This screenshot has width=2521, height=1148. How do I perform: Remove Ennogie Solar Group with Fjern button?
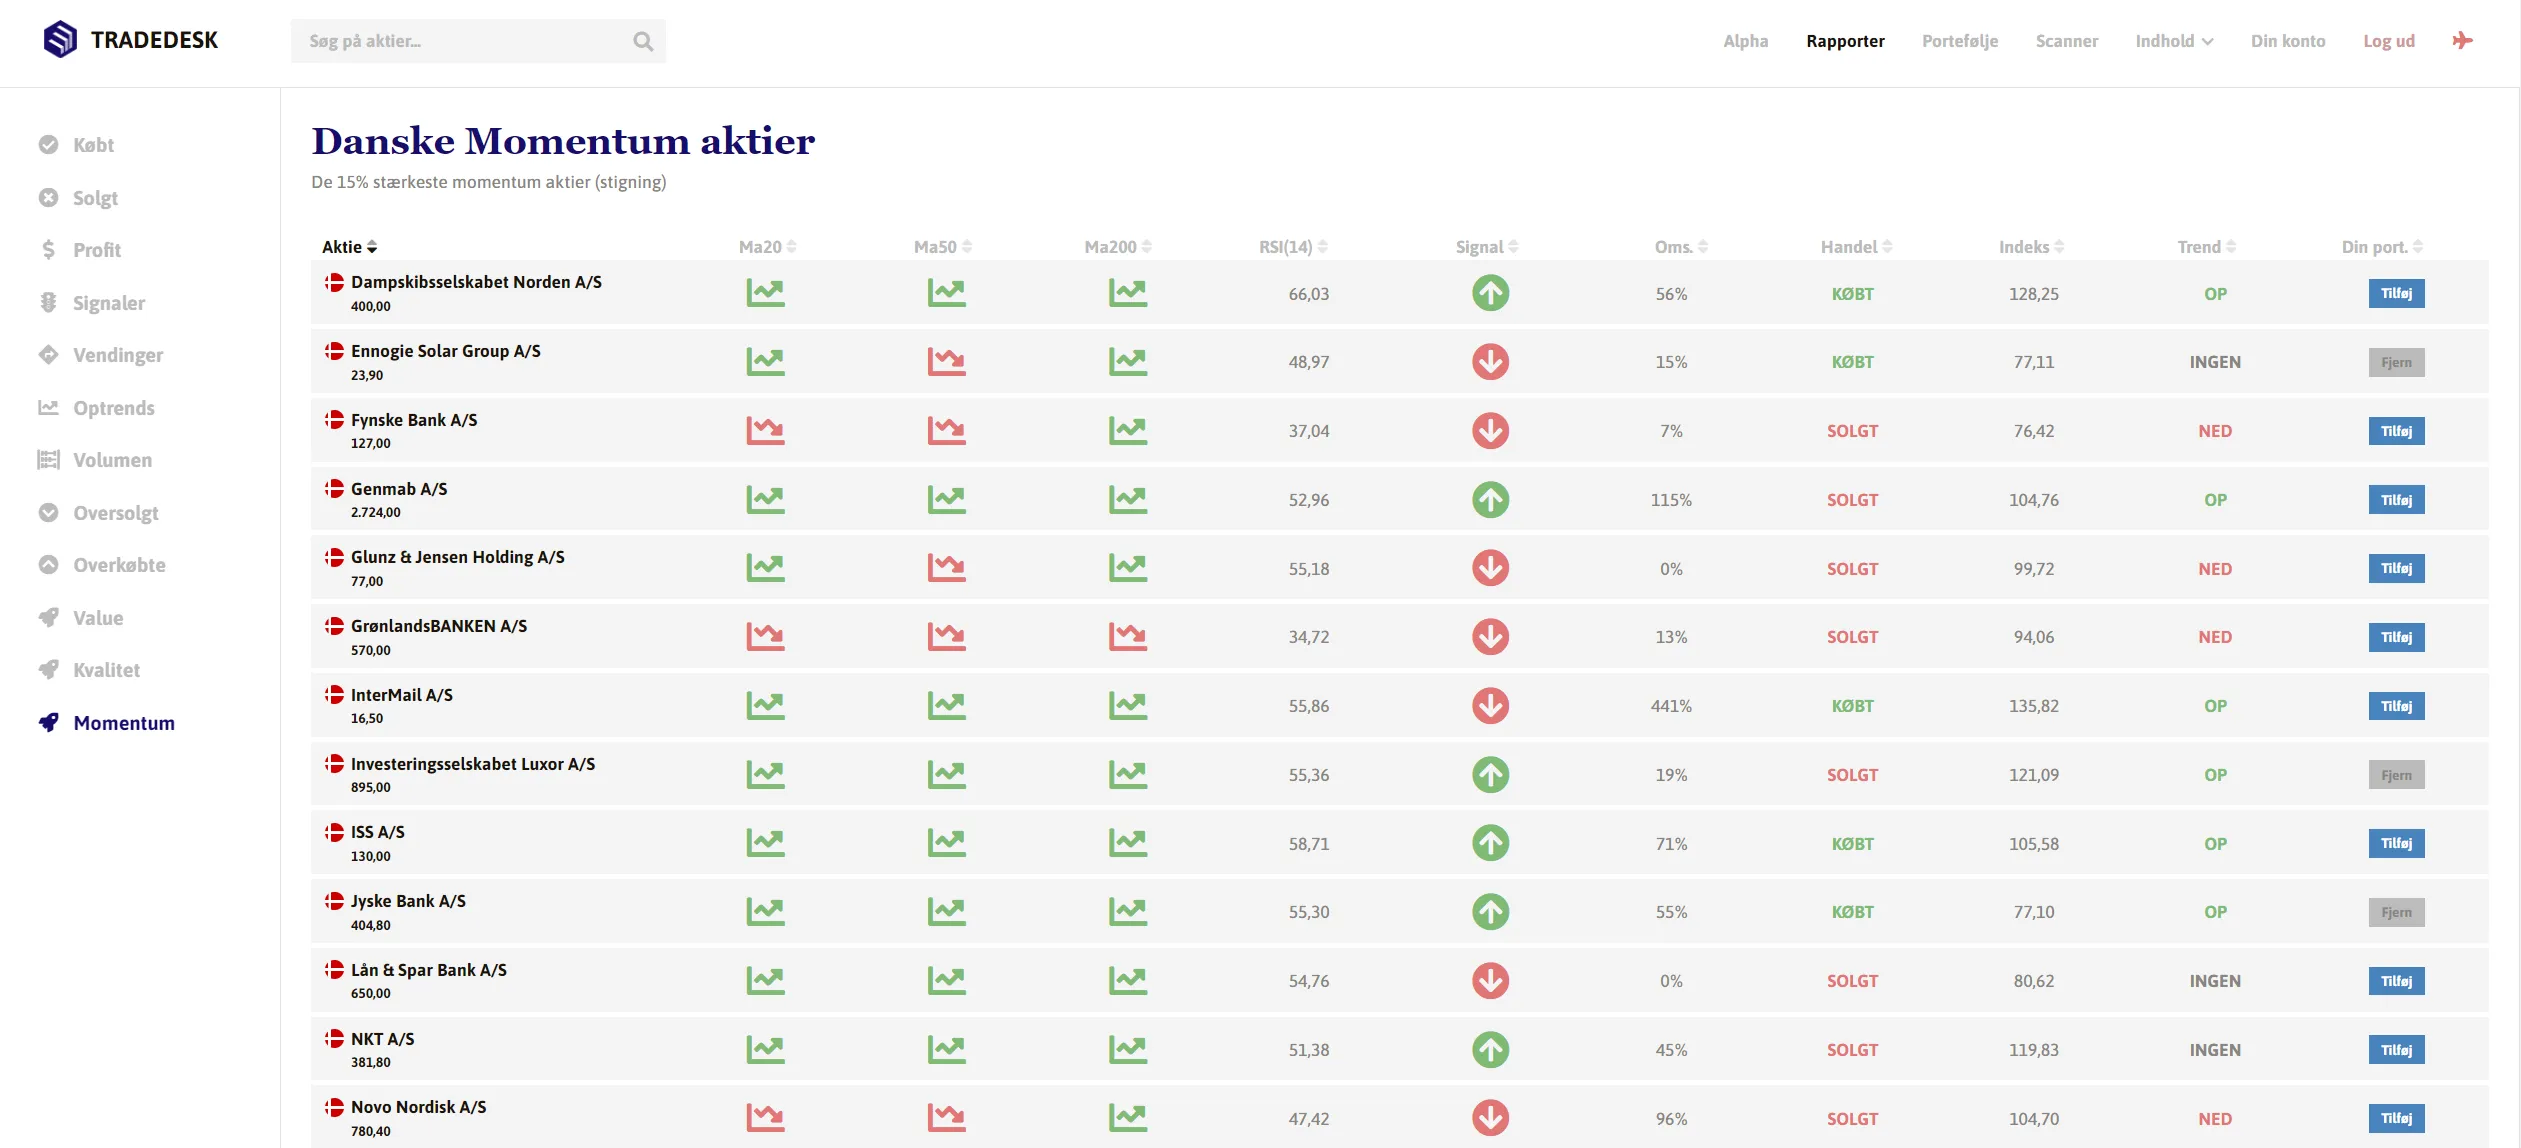(x=2396, y=362)
